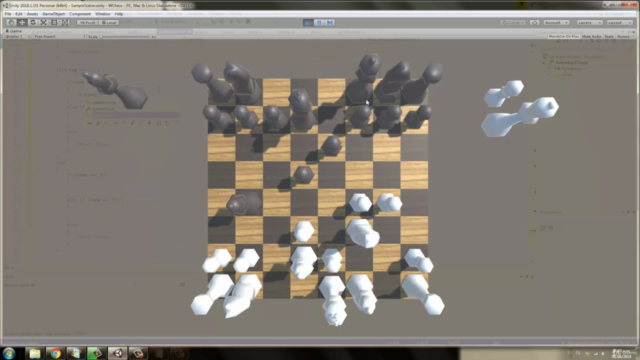640x360 pixels.
Task: Select the combined Transform tool
Action: pyautogui.click(x=65, y=22)
